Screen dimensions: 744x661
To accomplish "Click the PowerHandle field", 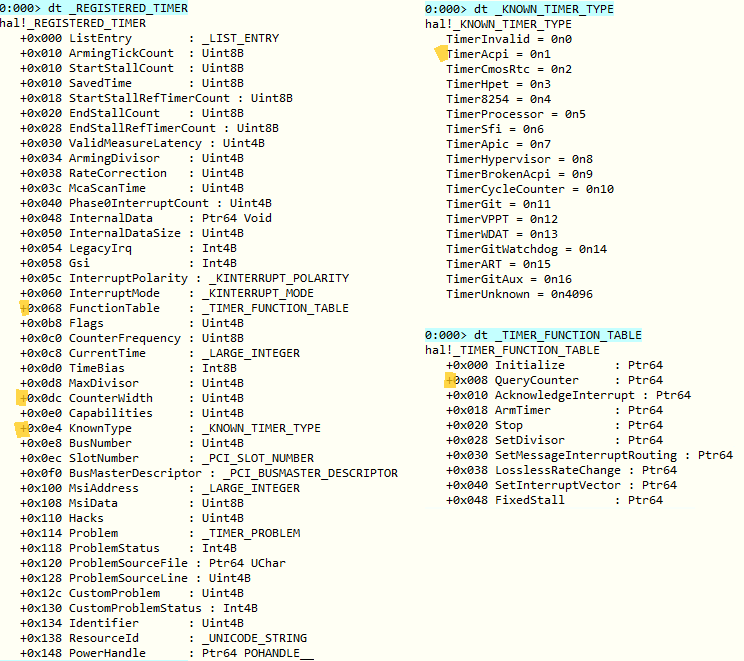I will coord(167,653).
